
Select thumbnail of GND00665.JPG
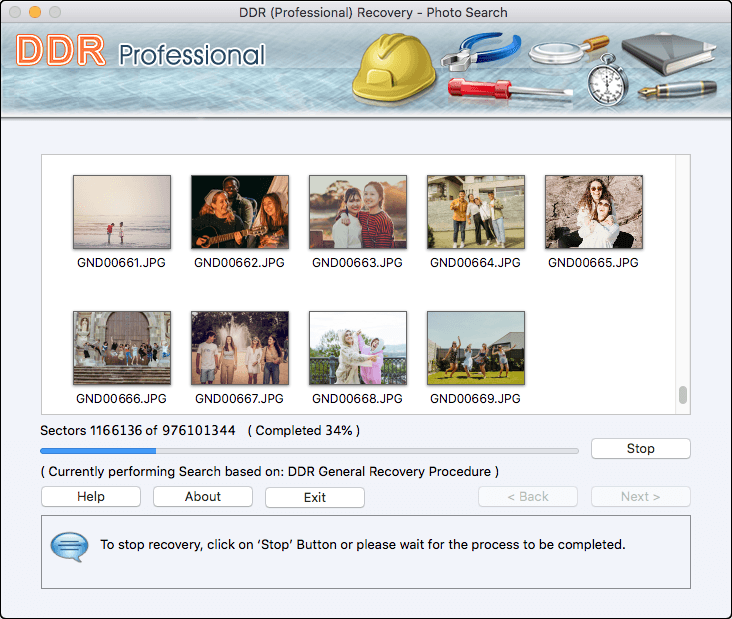[x=594, y=212]
